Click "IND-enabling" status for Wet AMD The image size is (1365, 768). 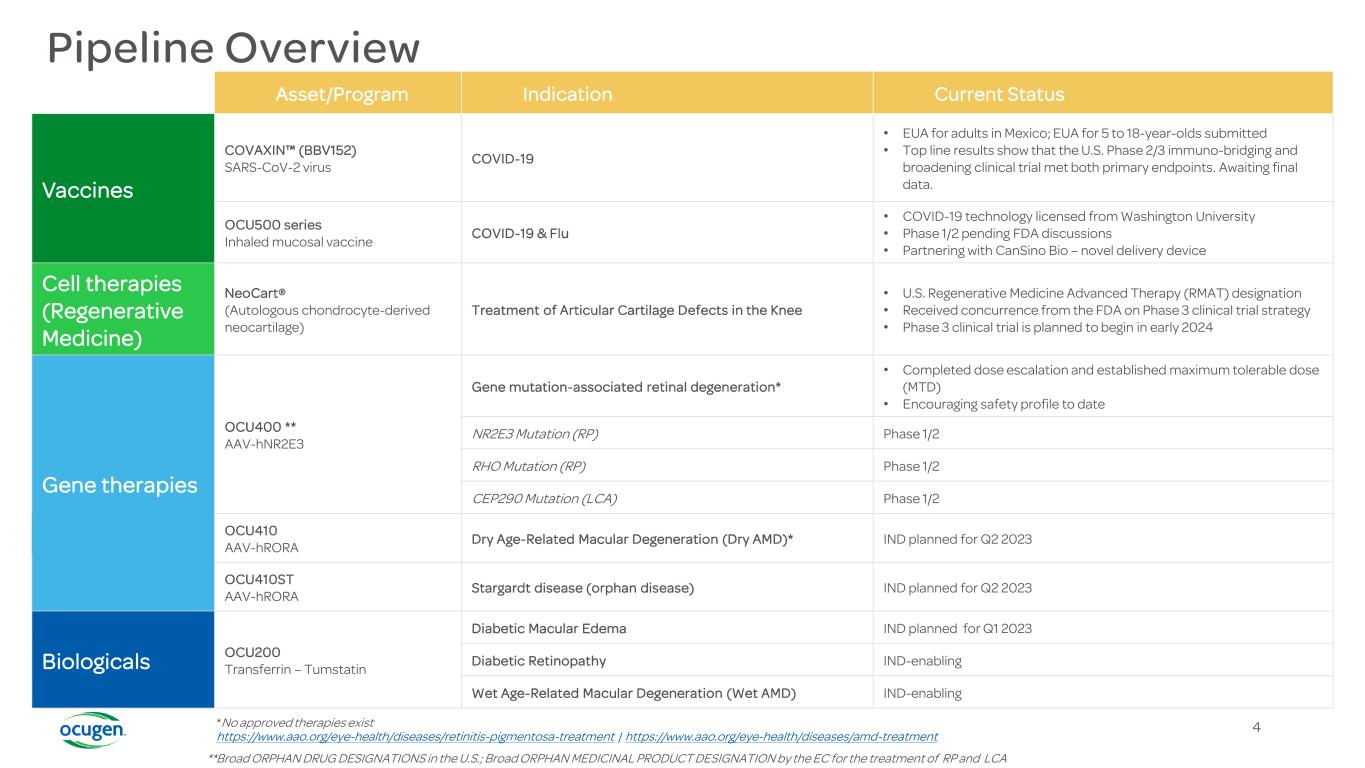[x=923, y=693]
